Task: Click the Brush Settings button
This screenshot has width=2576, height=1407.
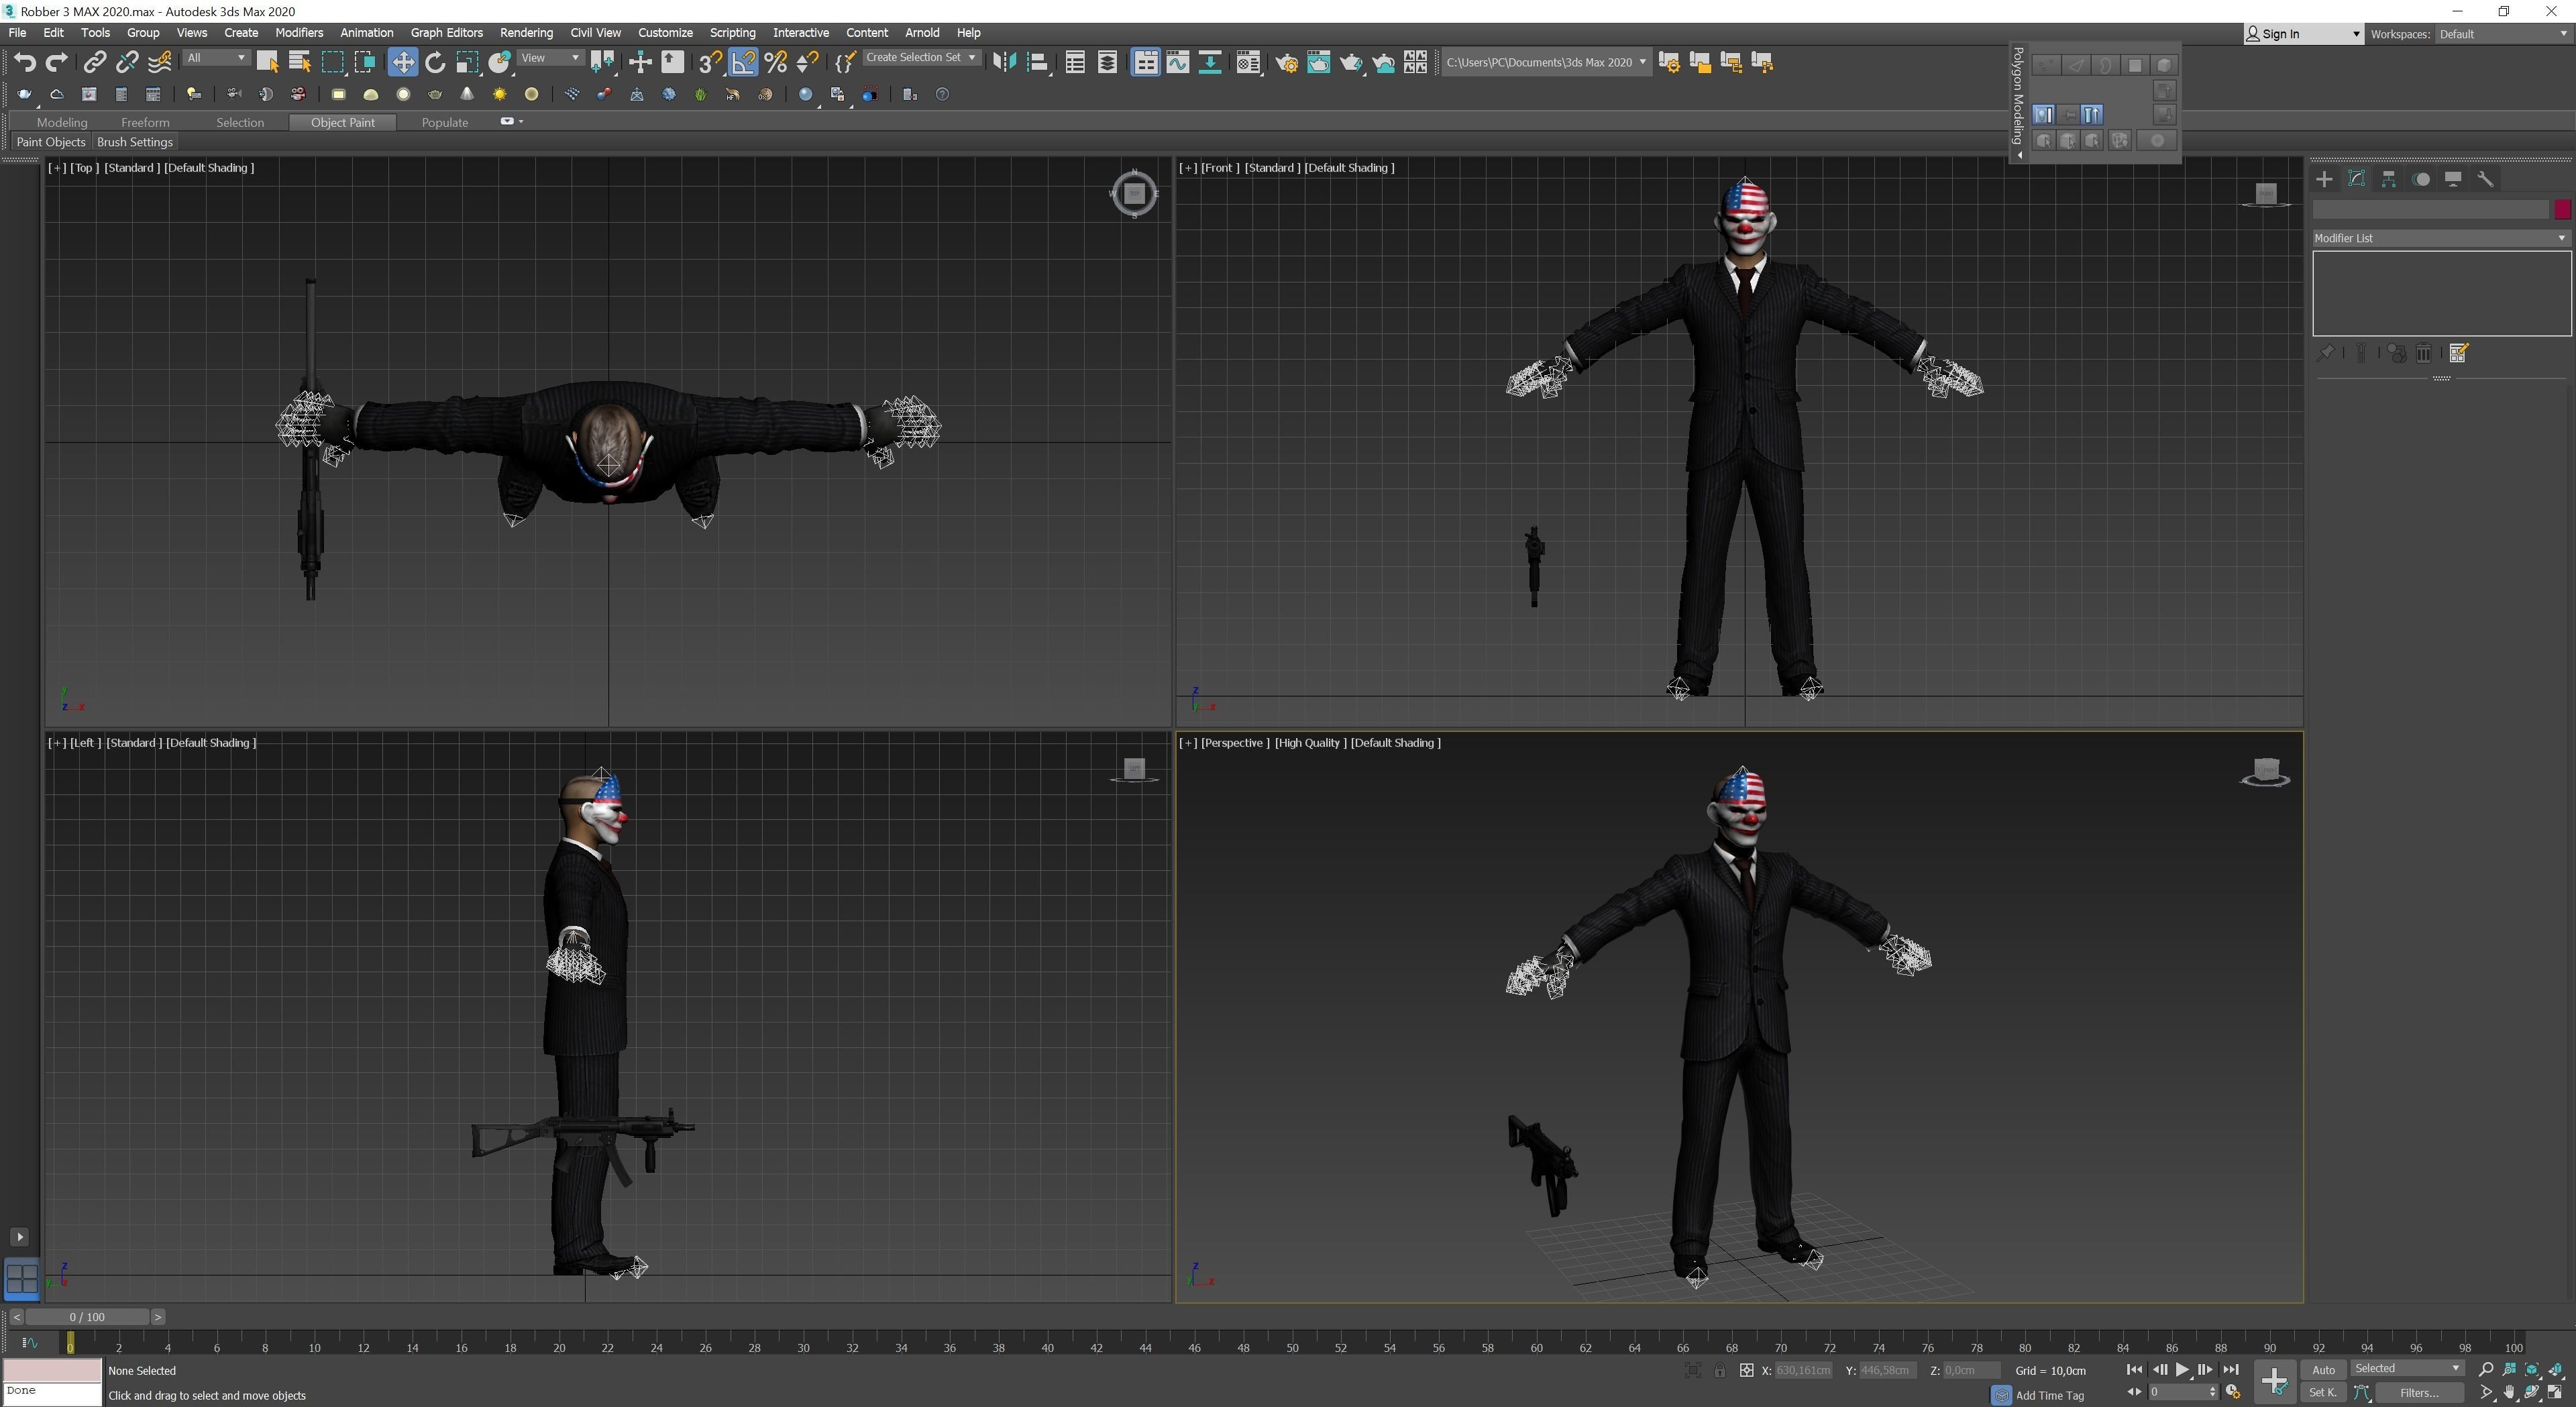Action: click(x=135, y=142)
